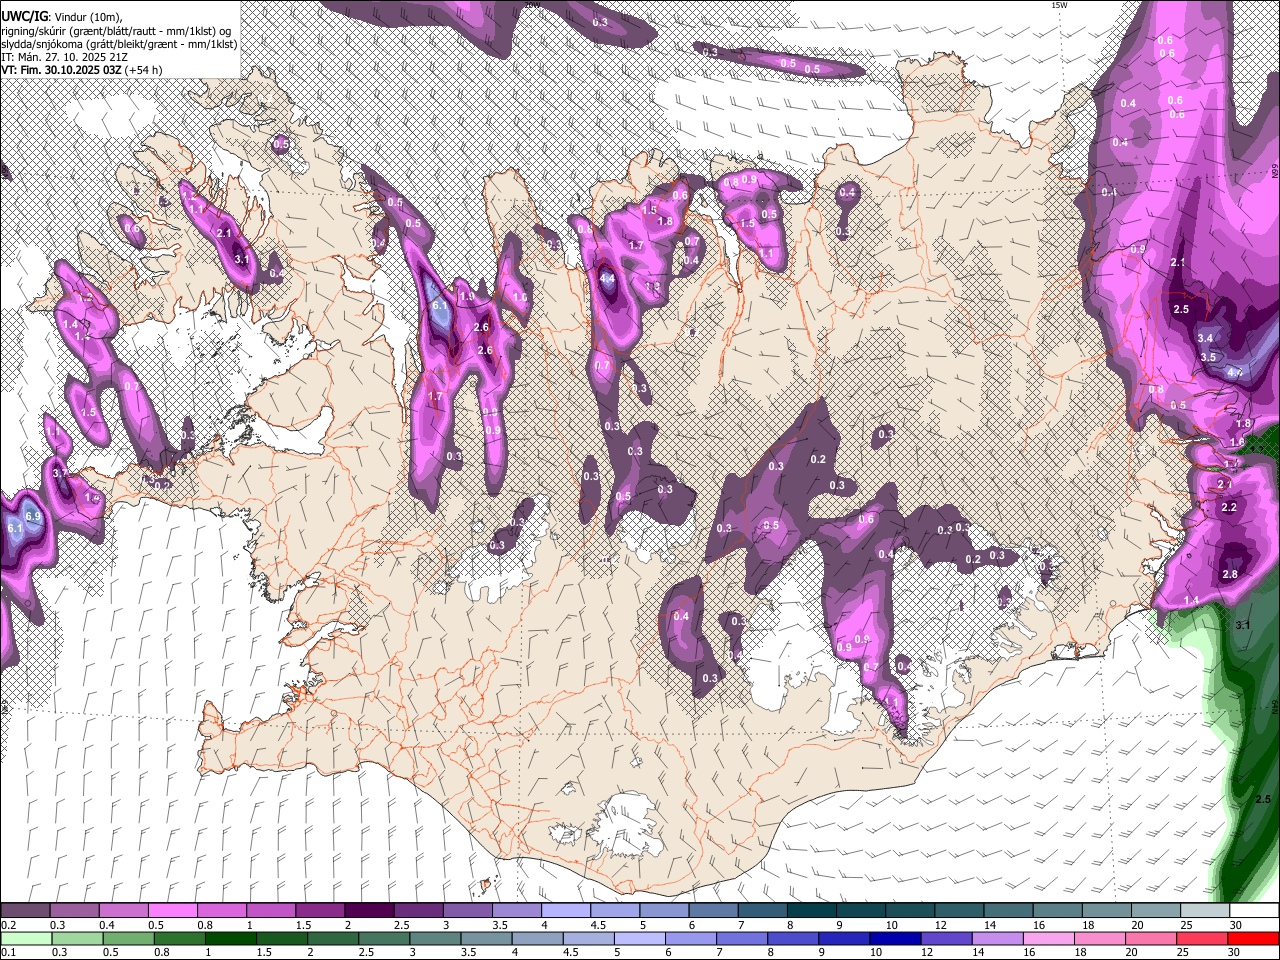
Task: Click the valid time line 'VT: Fim. 30.10.2025 03Z'
Action: point(62,70)
